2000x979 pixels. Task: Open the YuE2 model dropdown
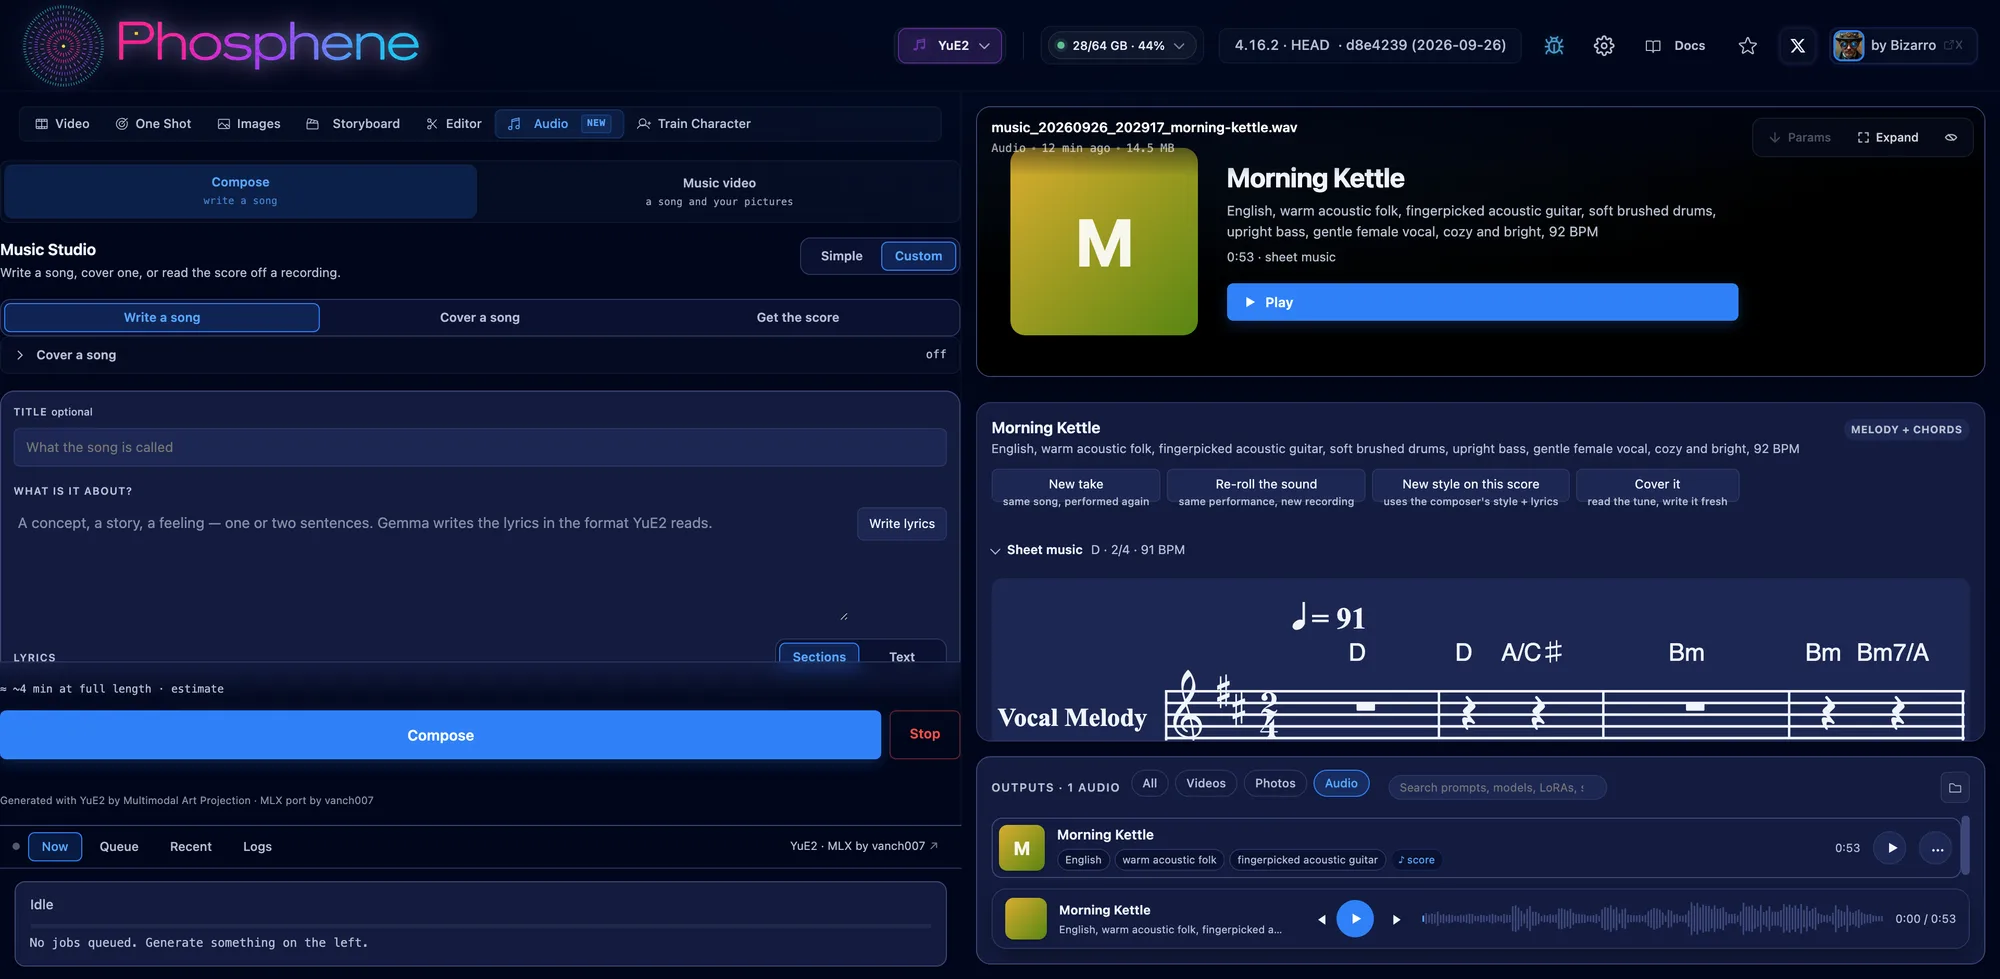(950, 46)
